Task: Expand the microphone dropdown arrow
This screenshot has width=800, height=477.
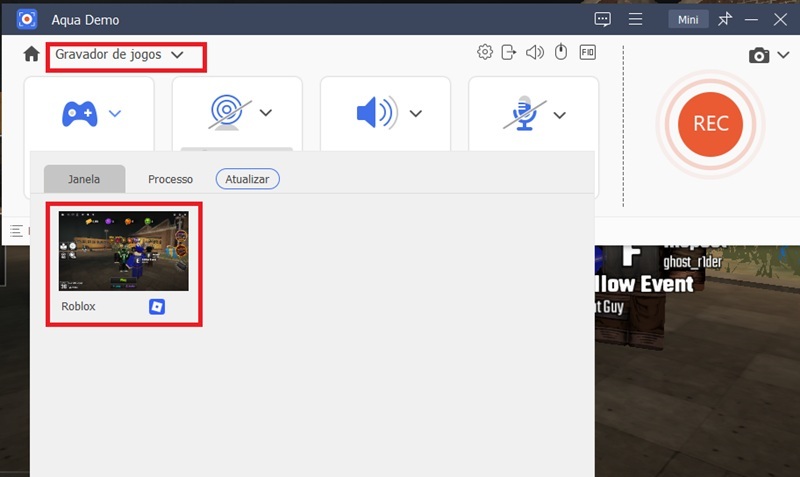Action: point(560,115)
